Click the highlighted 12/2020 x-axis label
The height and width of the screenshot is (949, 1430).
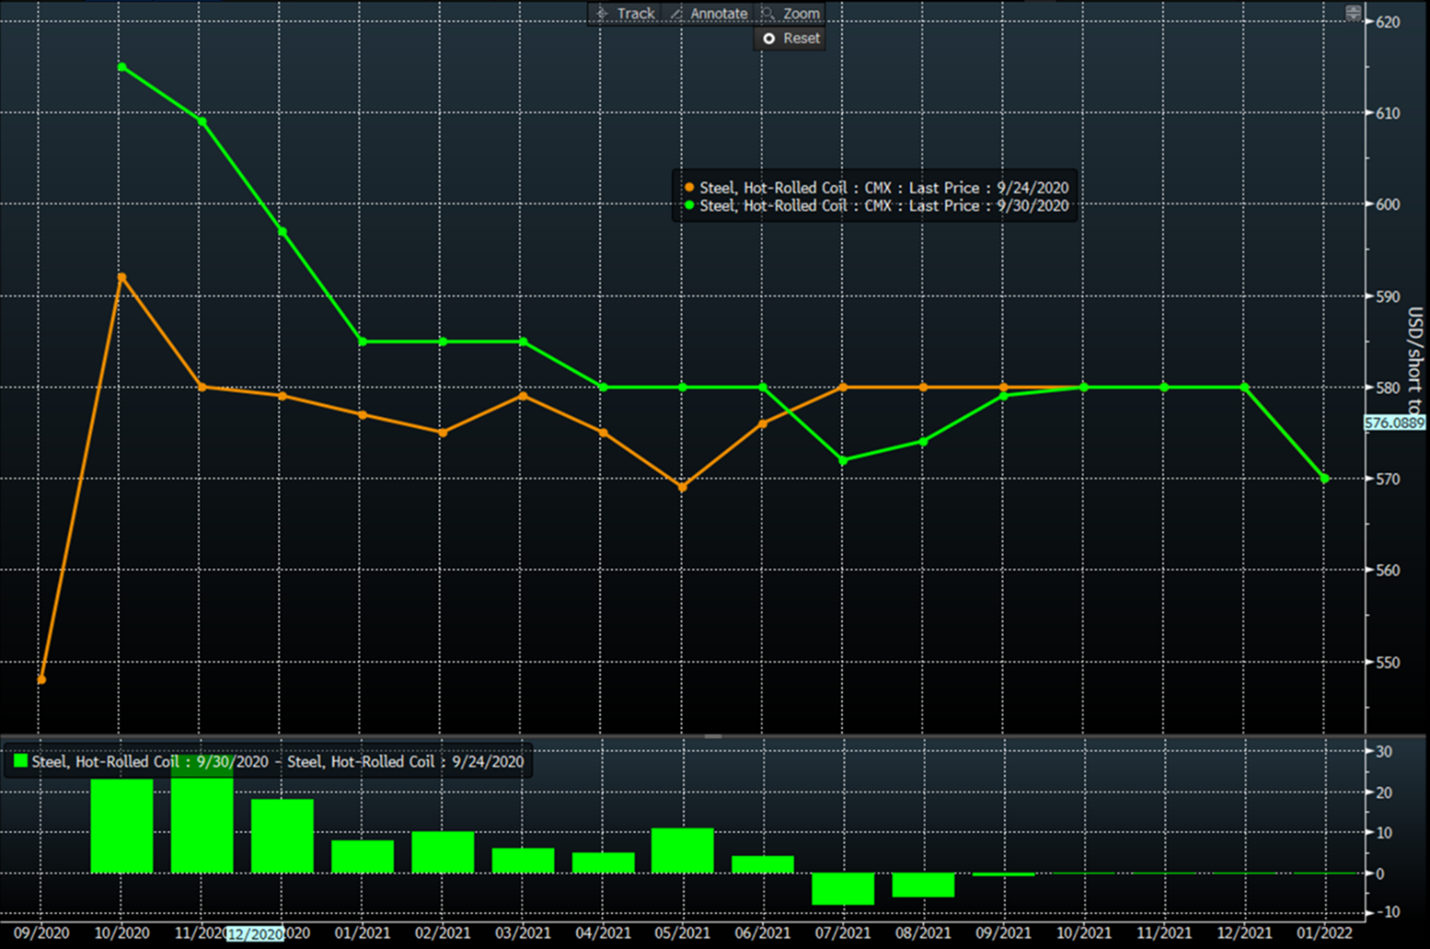point(255,934)
